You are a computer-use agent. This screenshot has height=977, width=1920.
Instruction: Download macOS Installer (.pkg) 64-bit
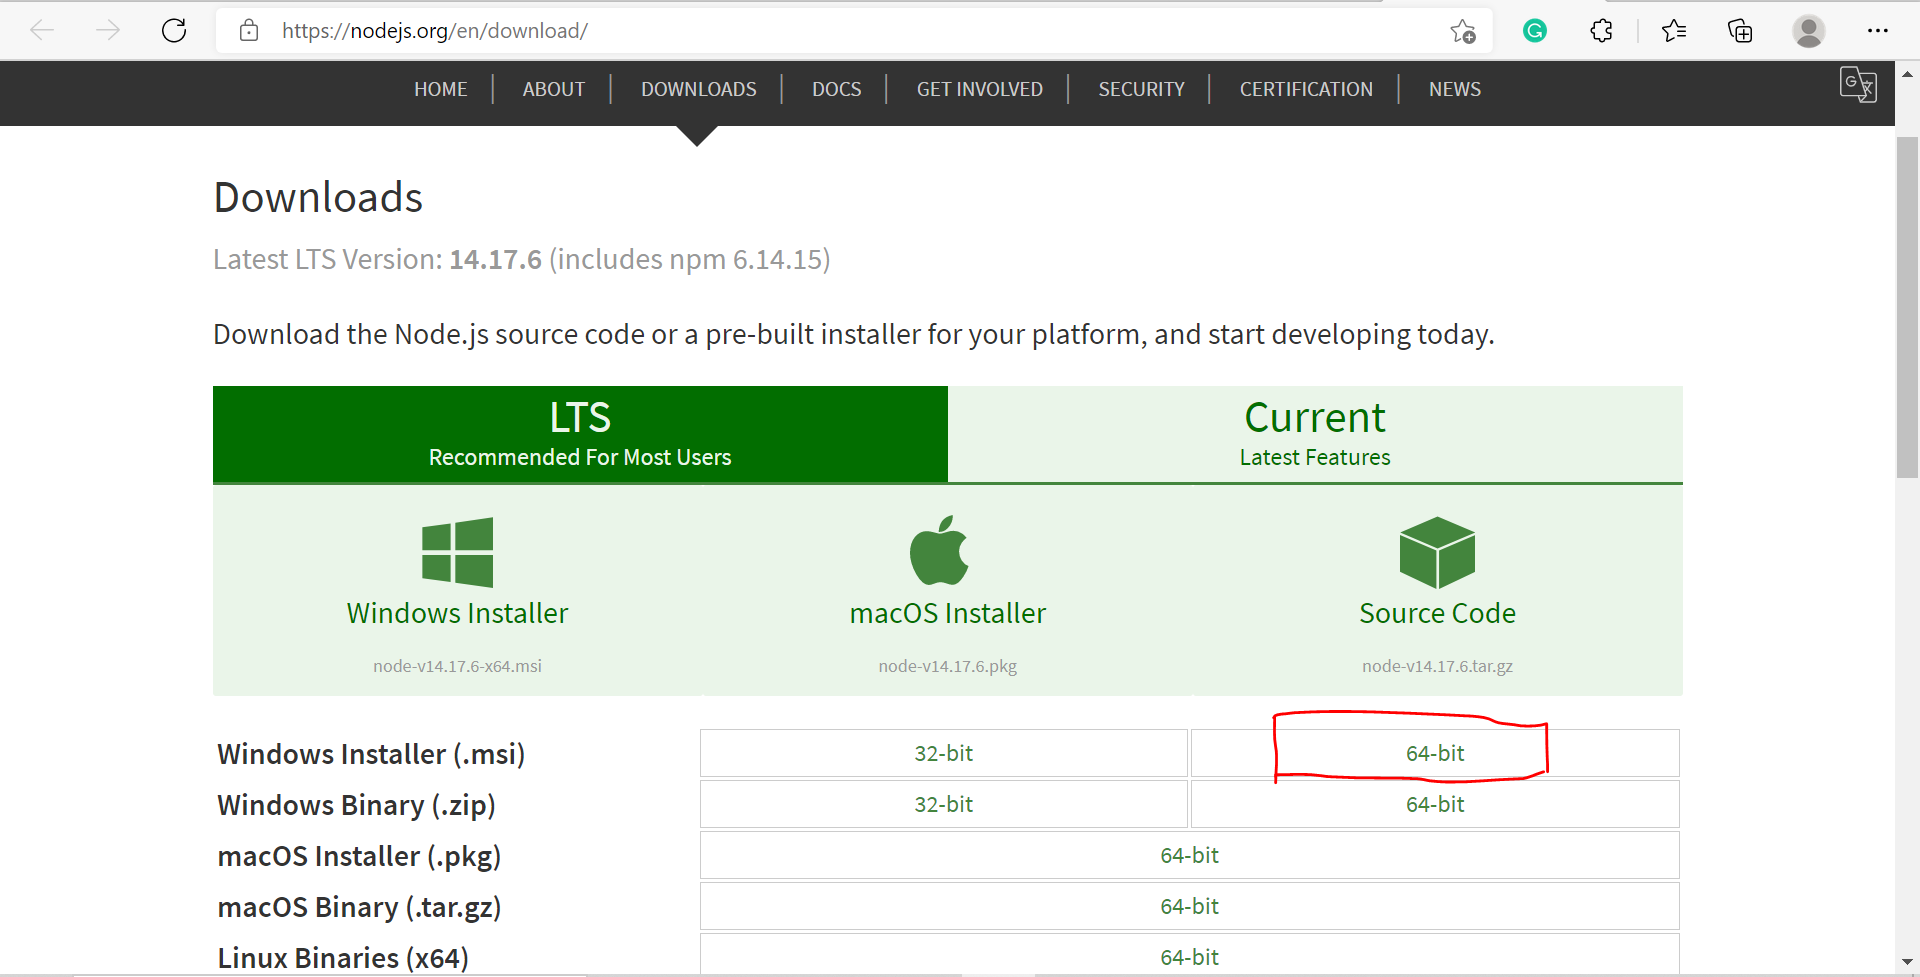[x=1190, y=855]
